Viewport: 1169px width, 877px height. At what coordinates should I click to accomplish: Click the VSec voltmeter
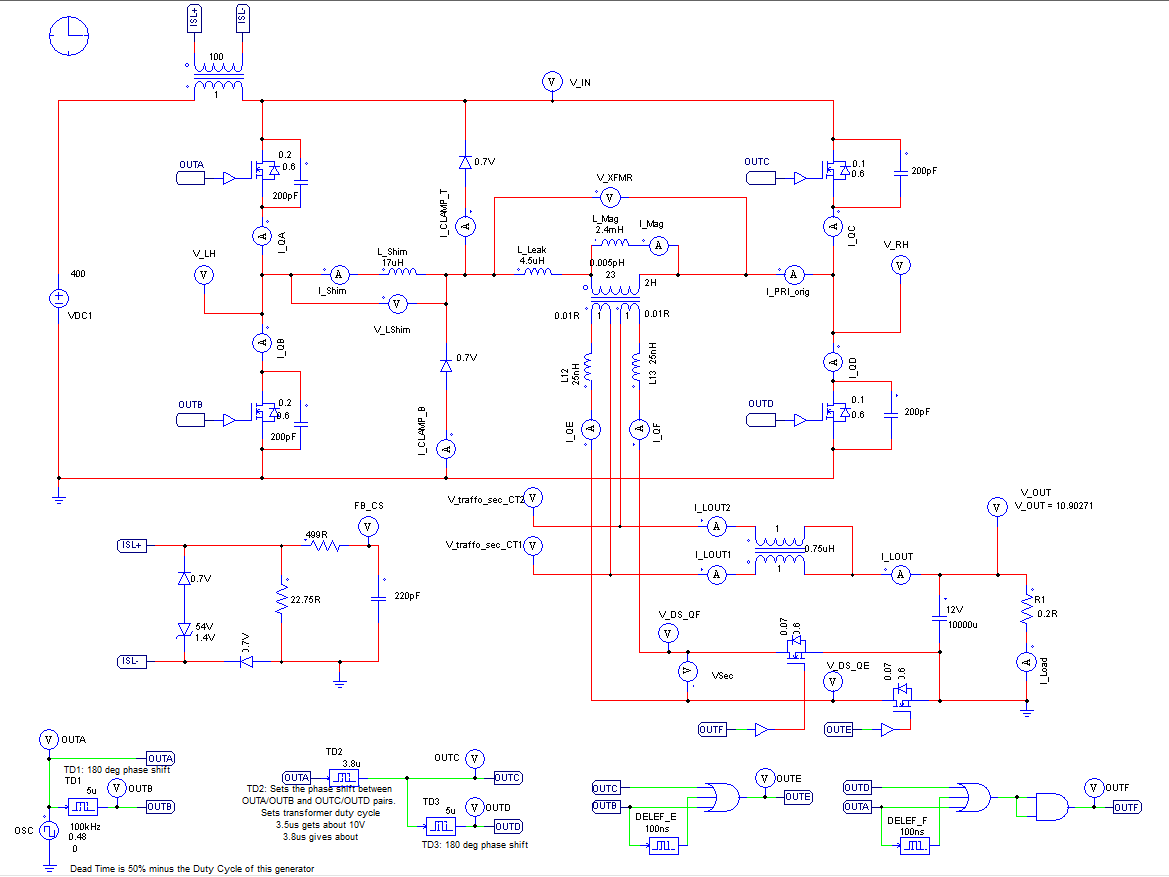tap(687, 672)
